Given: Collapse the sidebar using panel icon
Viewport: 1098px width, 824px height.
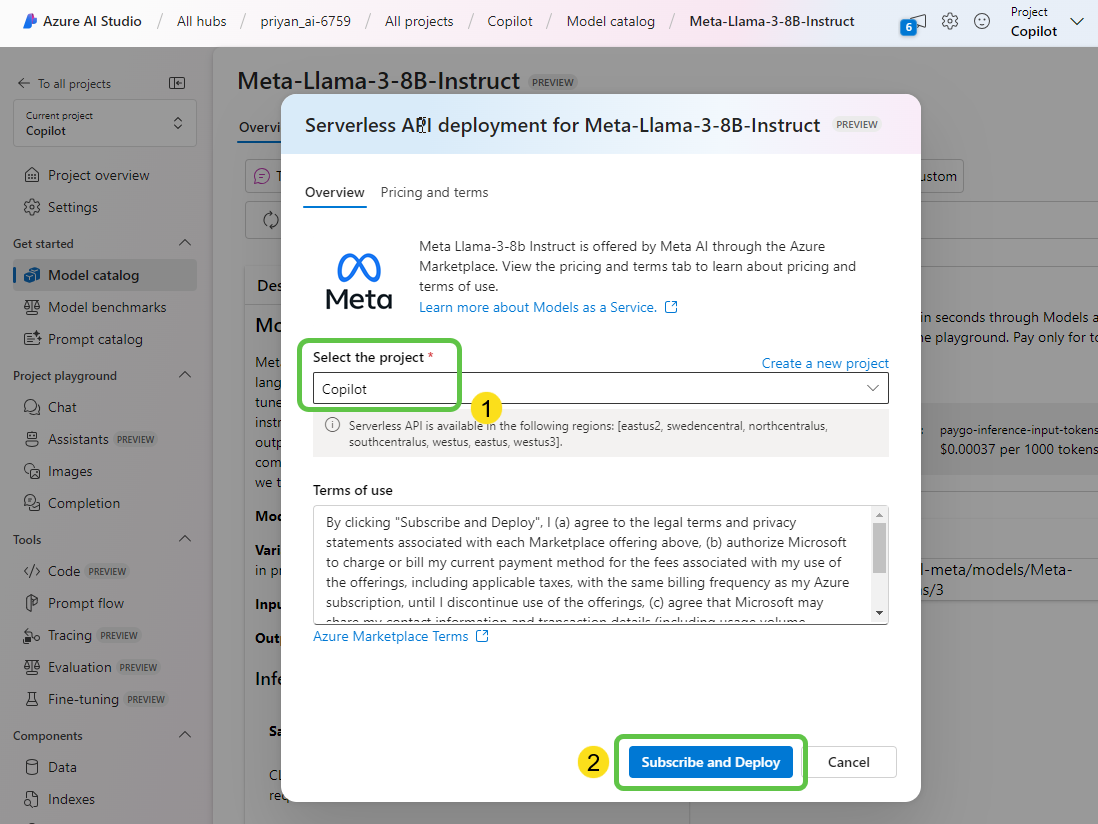Looking at the screenshot, I should [177, 84].
